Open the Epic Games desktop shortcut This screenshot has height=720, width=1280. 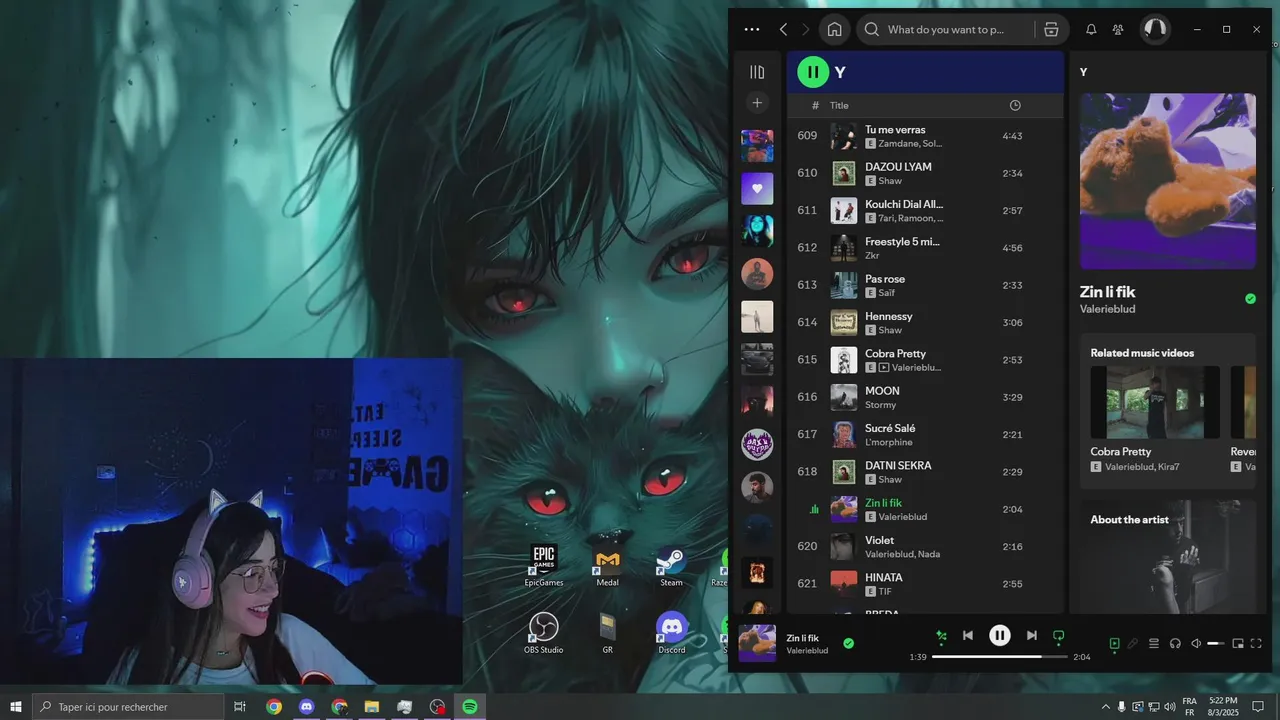pos(544,565)
